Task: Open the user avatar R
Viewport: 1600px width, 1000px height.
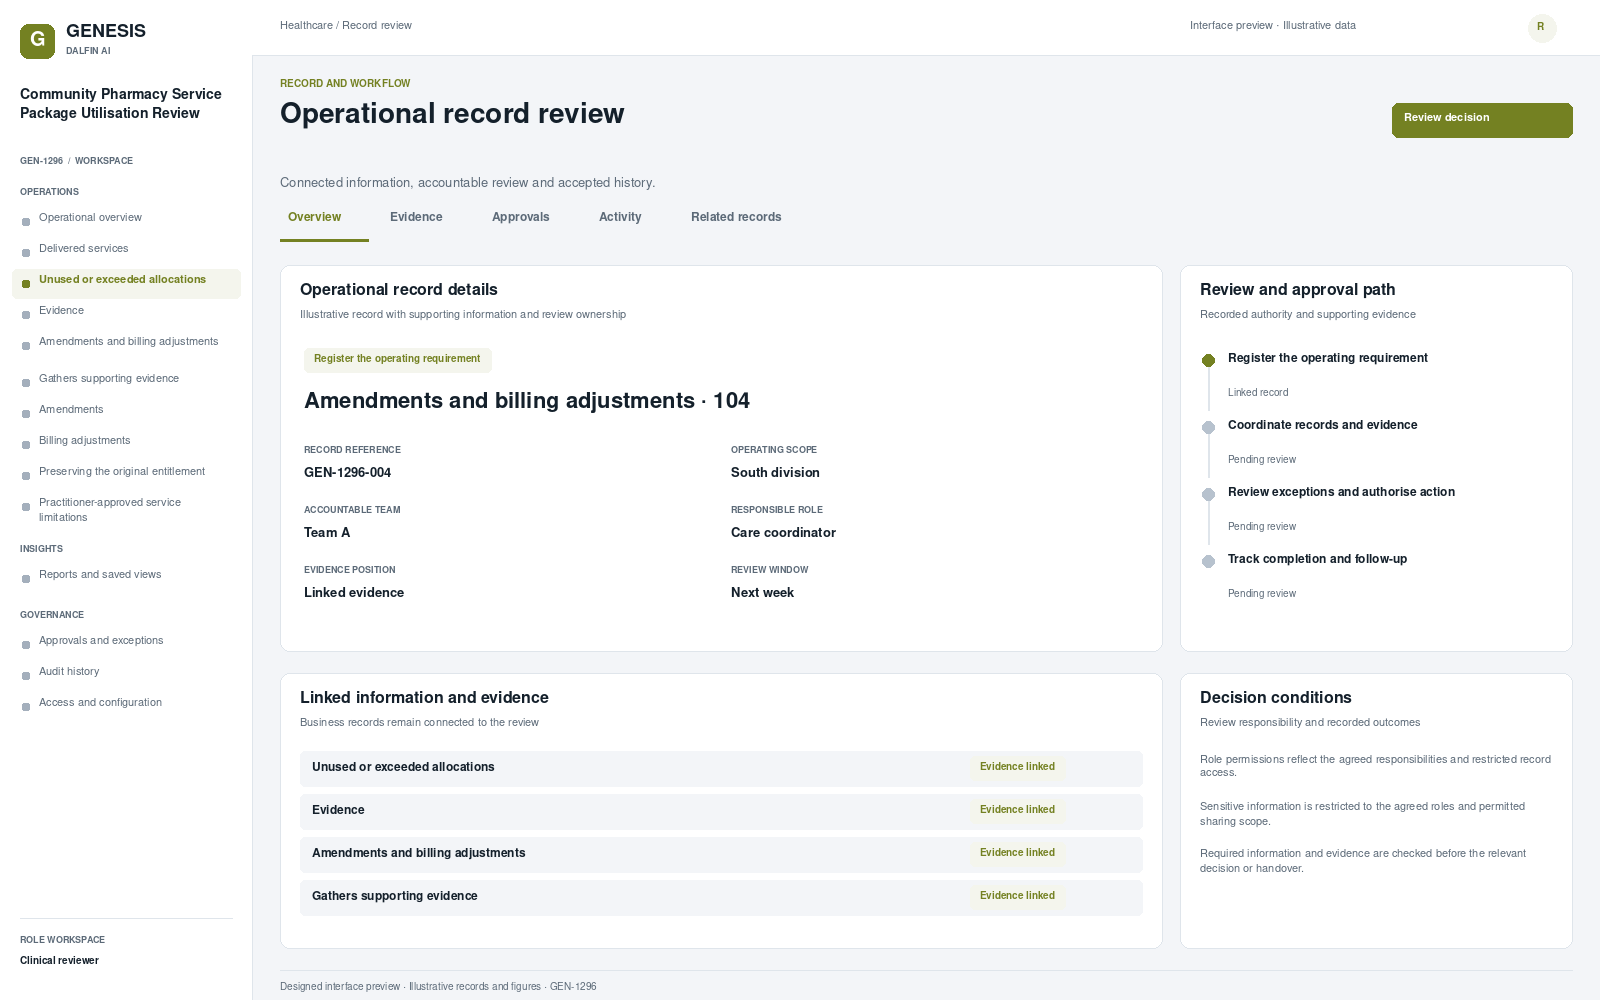Action: (1541, 27)
